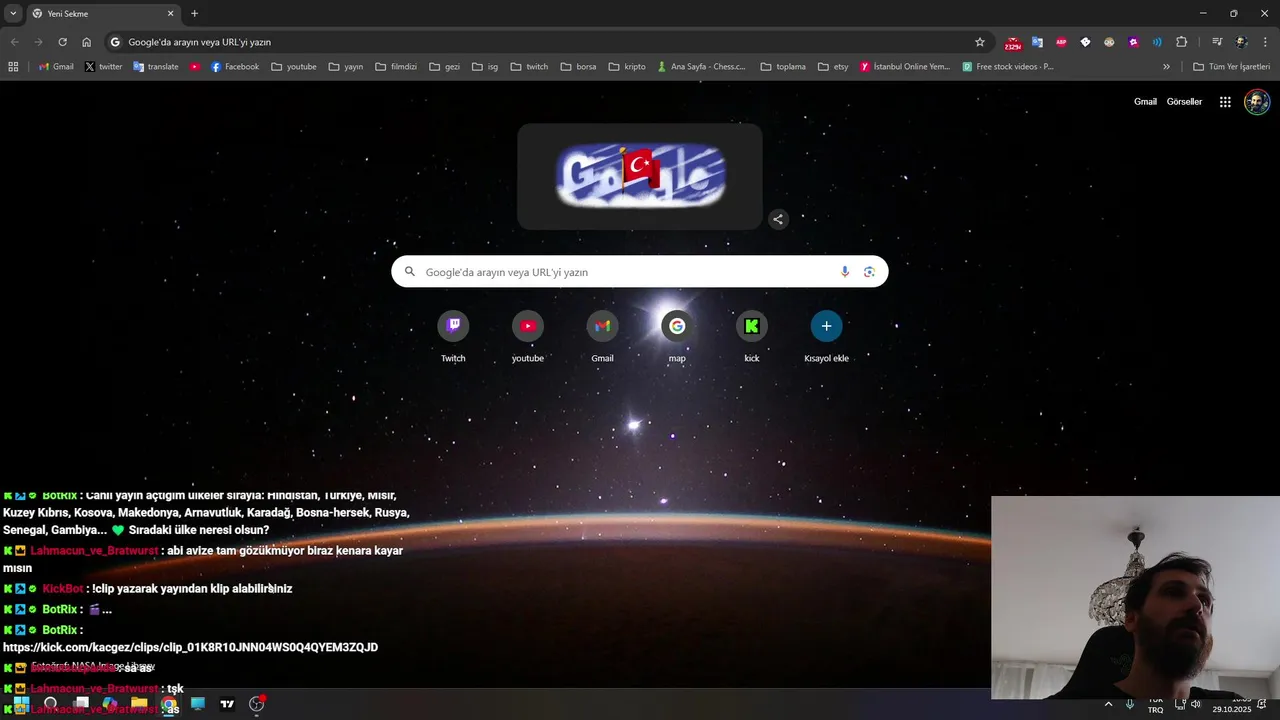Open the kick shortcut tile
The image size is (1280, 720).
[x=752, y=337]
